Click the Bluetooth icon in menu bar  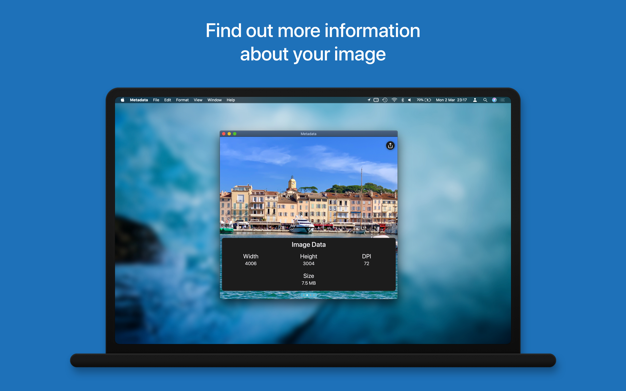tap(402, 100)
